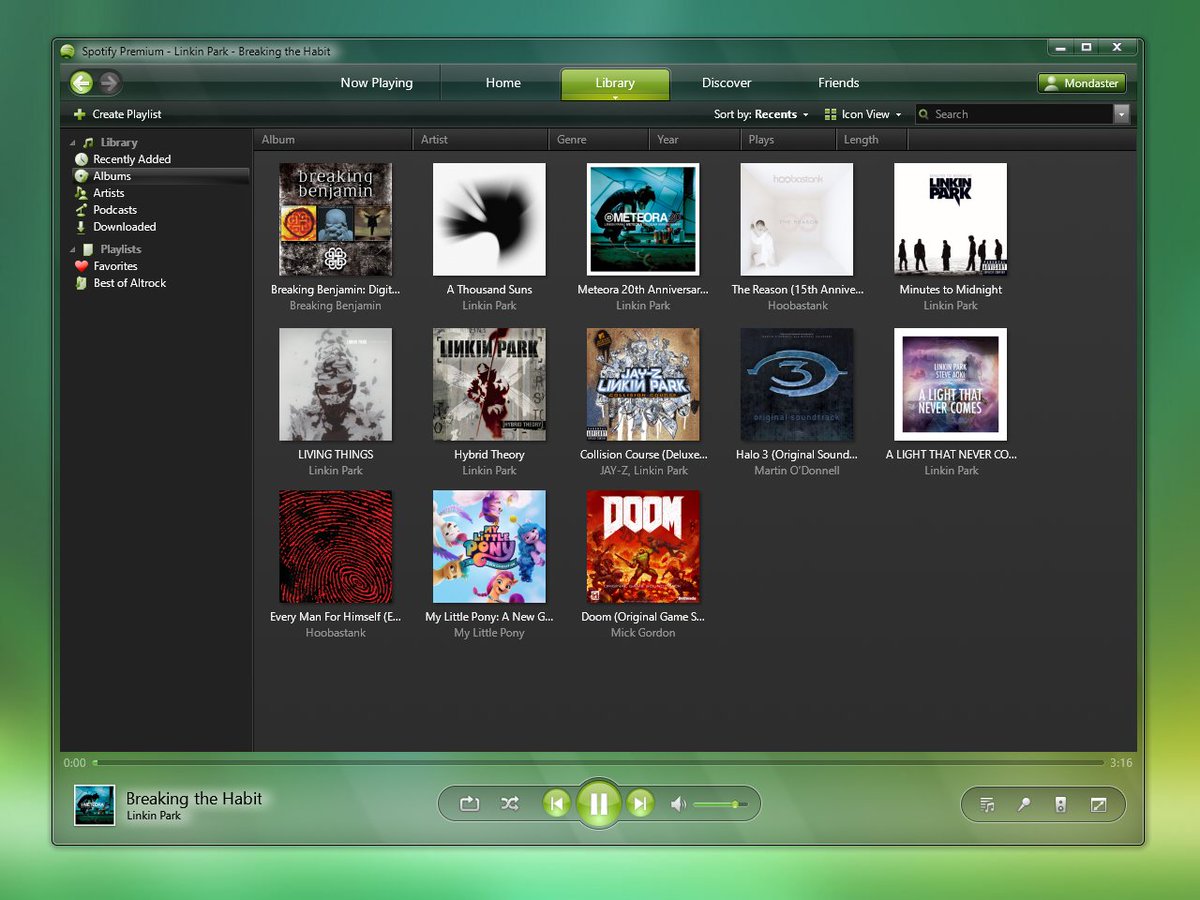Sort by the Length column header

pyautogui.click(x=871, y=140)
